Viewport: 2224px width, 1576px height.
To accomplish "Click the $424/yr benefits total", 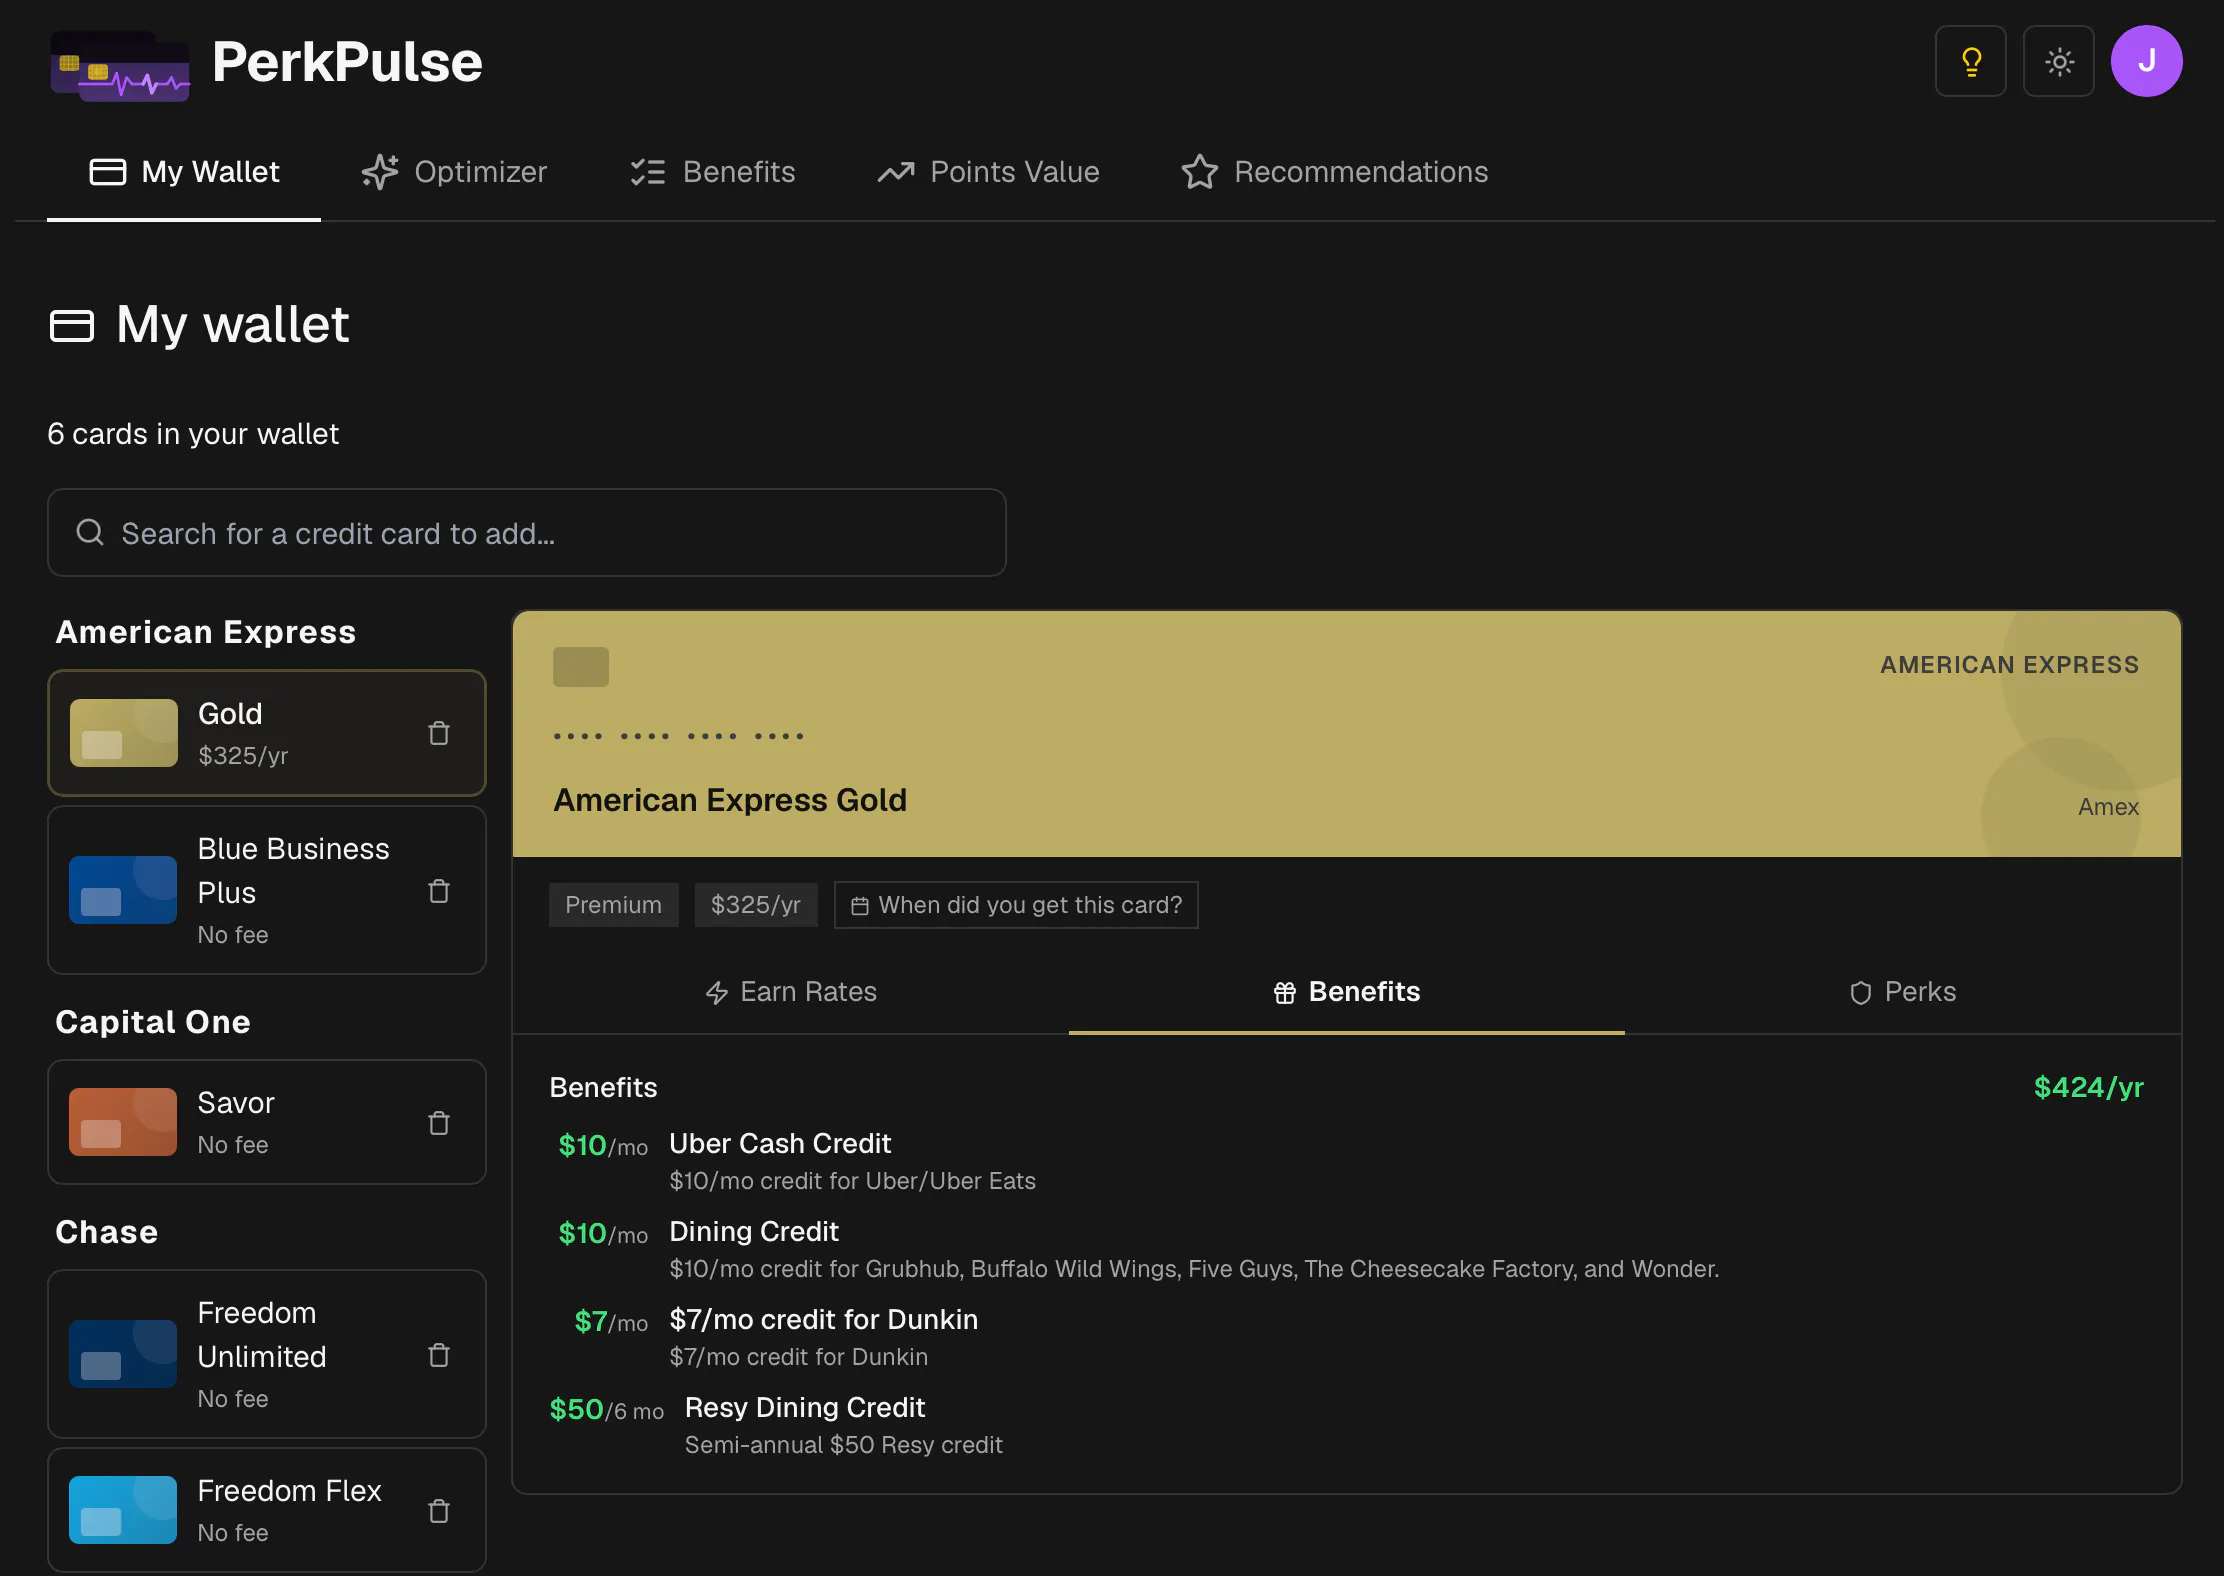I will pos(2089,1088).
